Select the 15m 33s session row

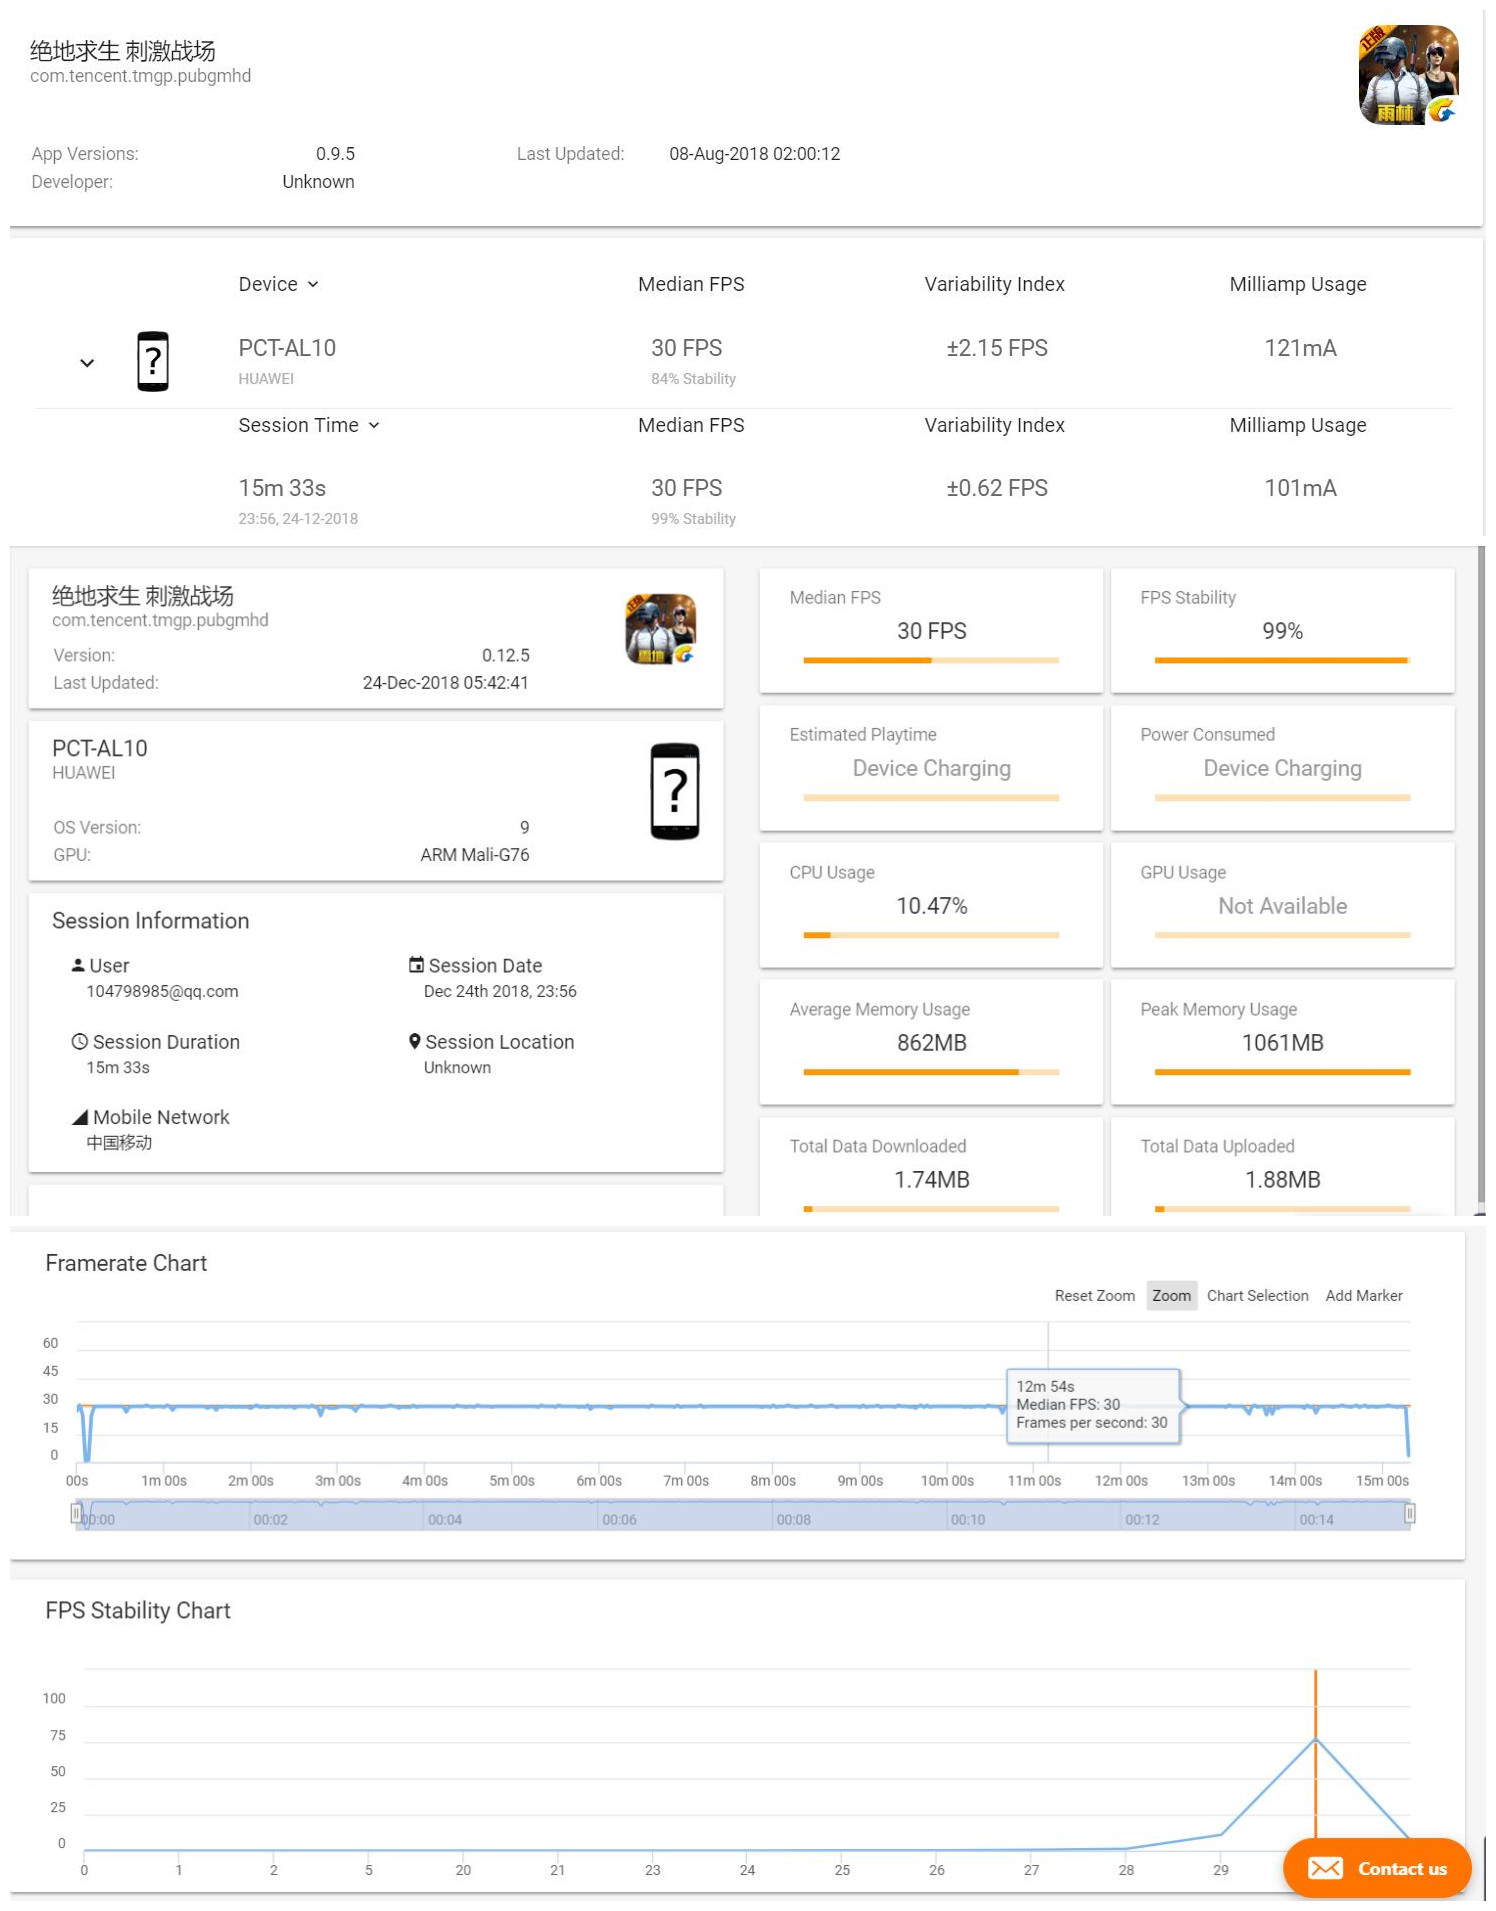pos(282,488)
